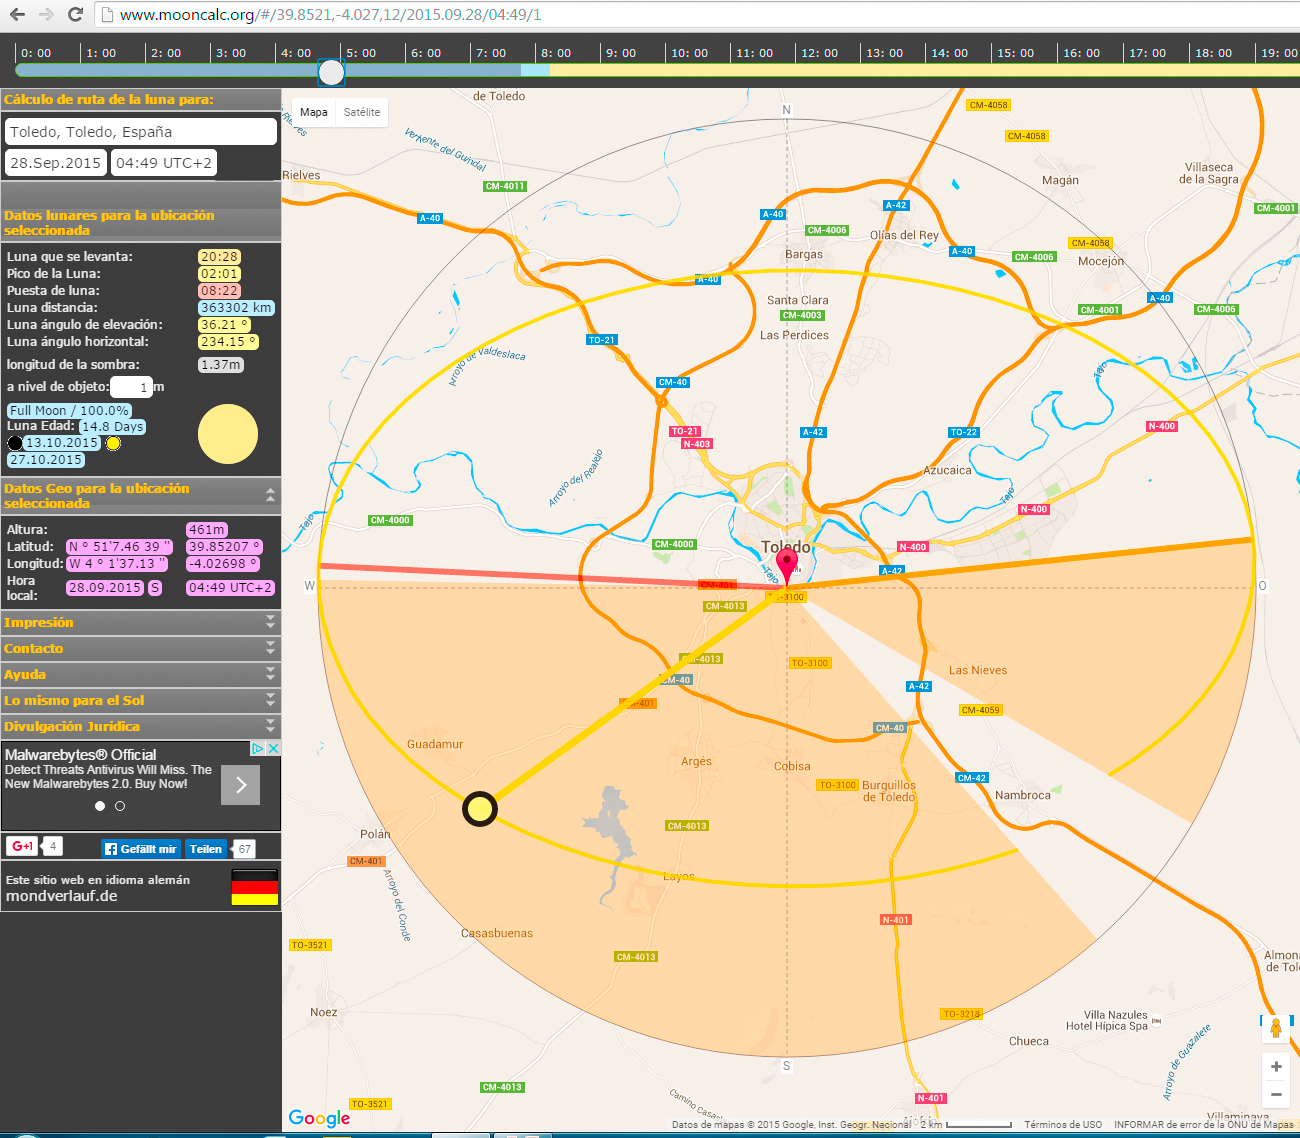Click the German flag icon

pyautogui.click(x=254, y=887)
